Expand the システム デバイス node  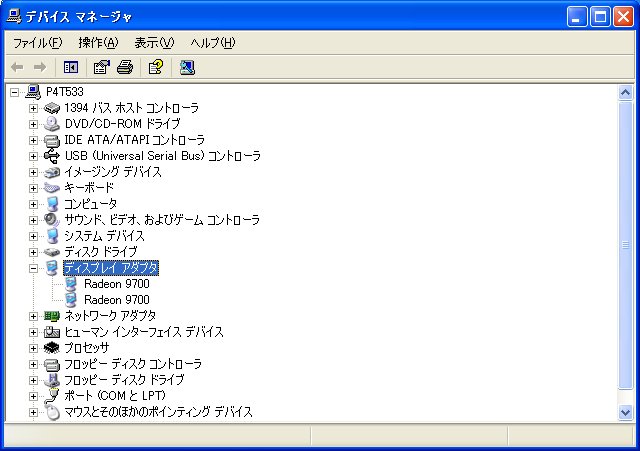pos(33,236)
